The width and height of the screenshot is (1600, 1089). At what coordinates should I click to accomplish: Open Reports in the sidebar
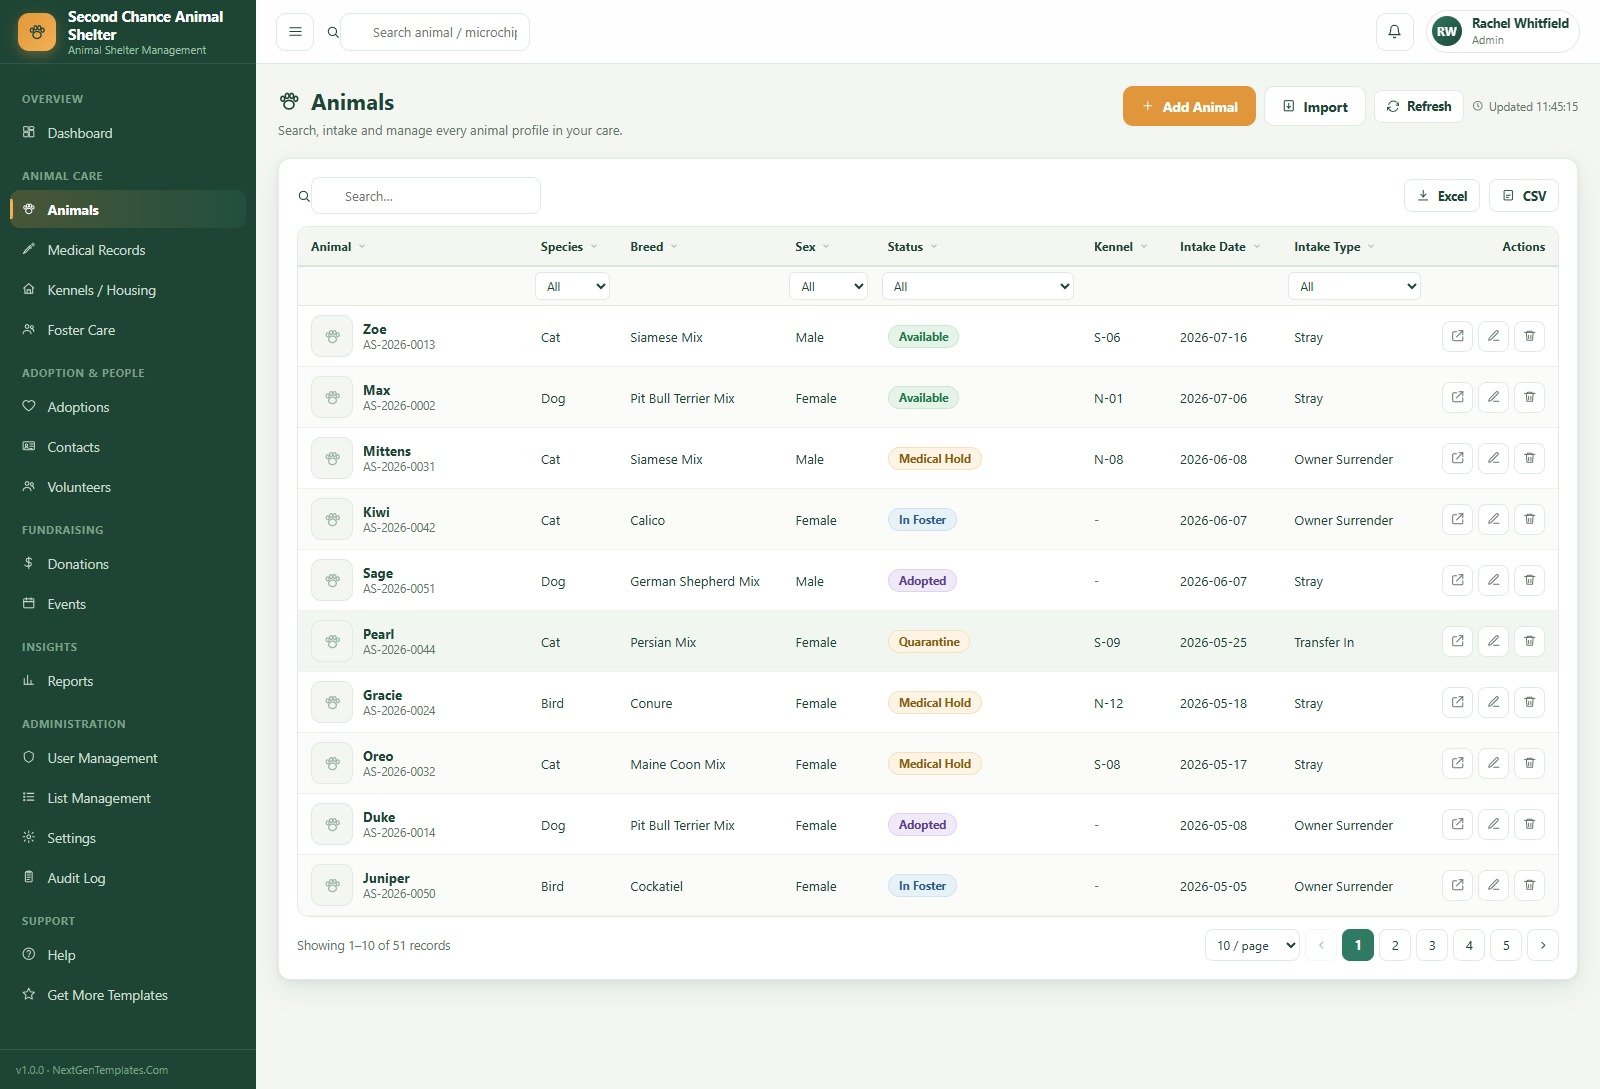tap(128, 681)
